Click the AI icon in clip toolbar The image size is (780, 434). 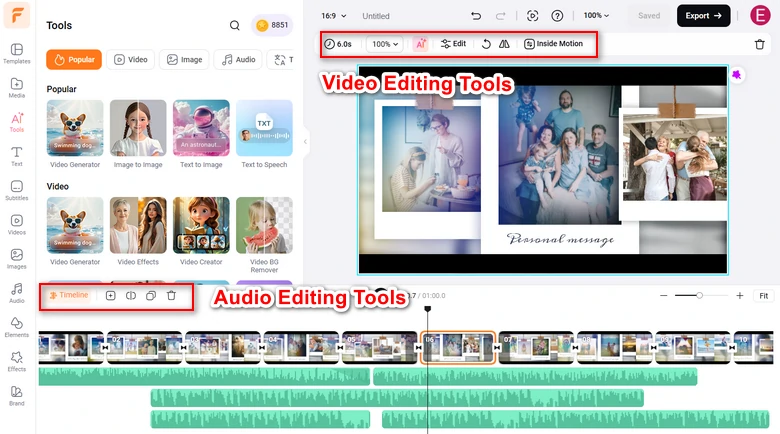pyautogui.click(x=420, y=44)
